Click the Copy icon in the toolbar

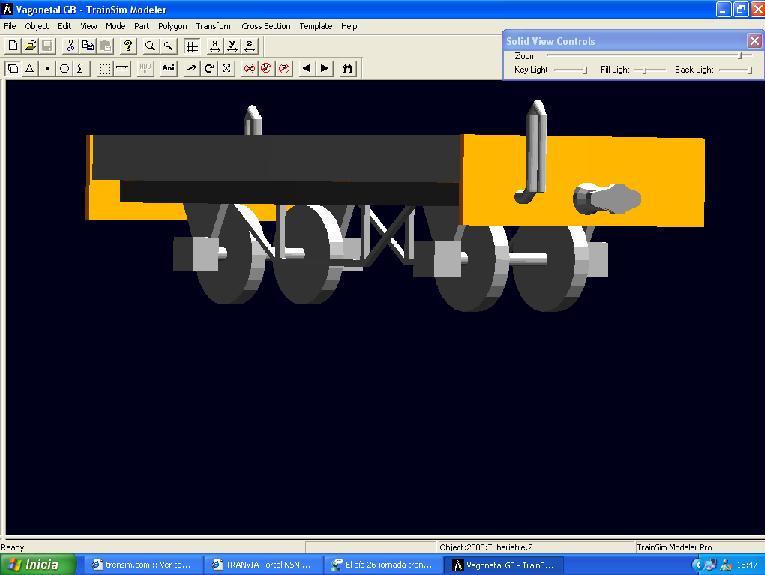coord(88,46)
